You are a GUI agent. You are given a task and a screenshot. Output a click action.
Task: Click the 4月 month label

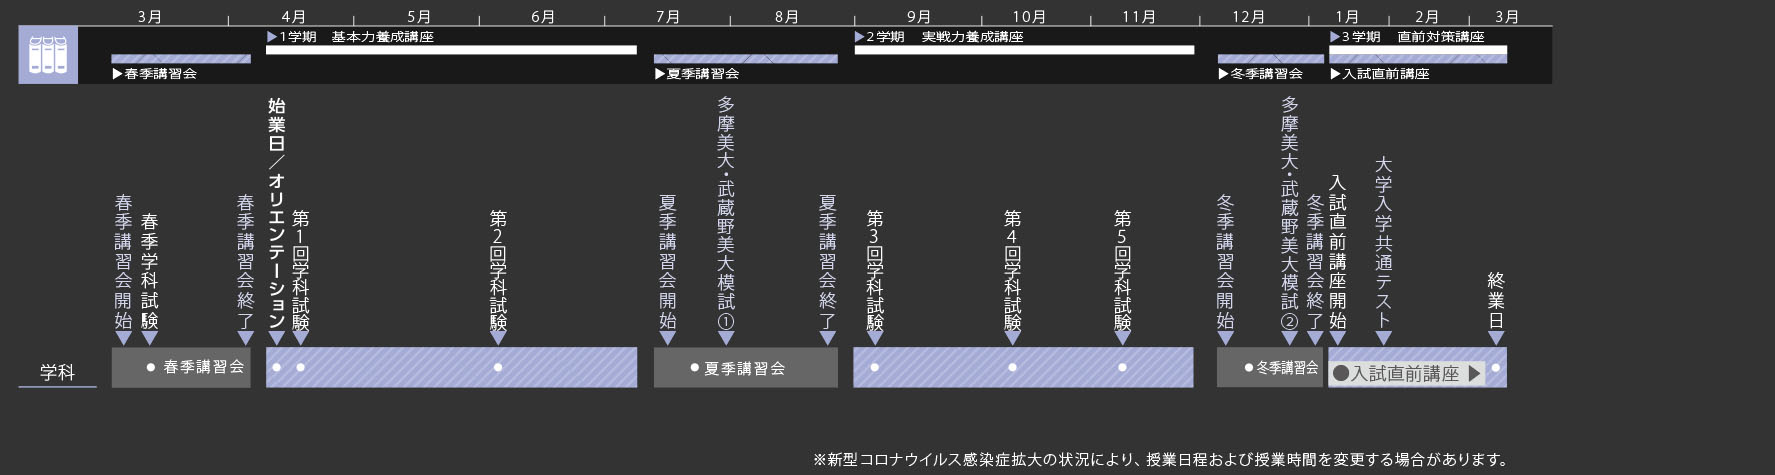pyautogui.click(x=294, y=17)
